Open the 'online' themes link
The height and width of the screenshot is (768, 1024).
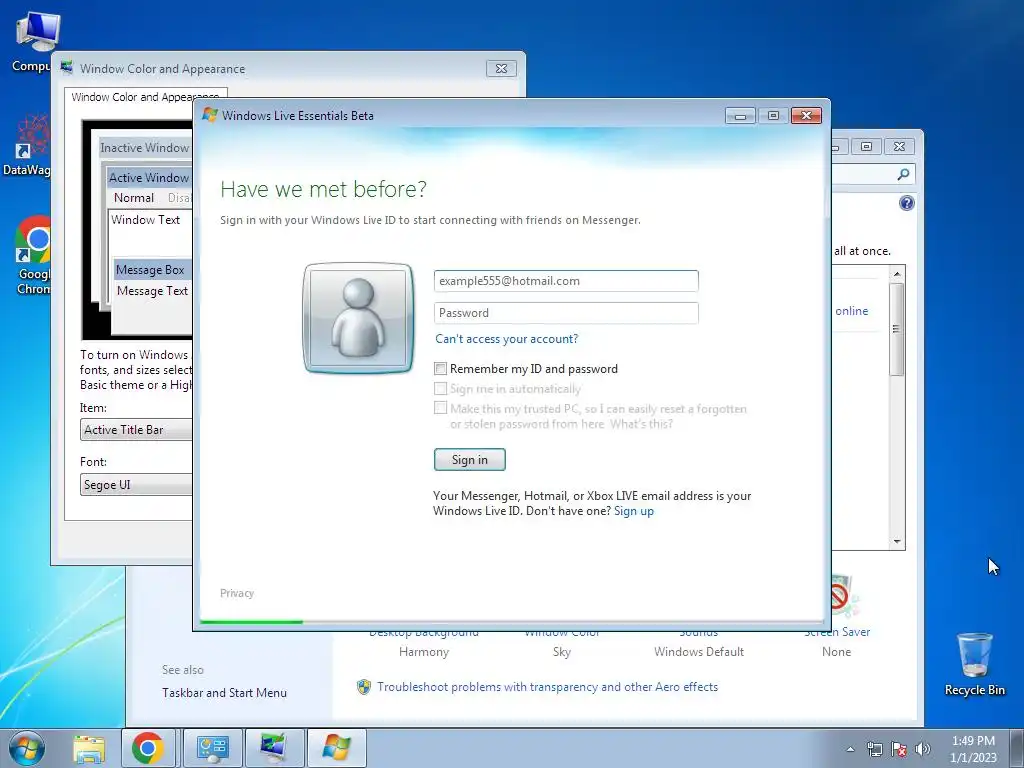coord(852,311)
